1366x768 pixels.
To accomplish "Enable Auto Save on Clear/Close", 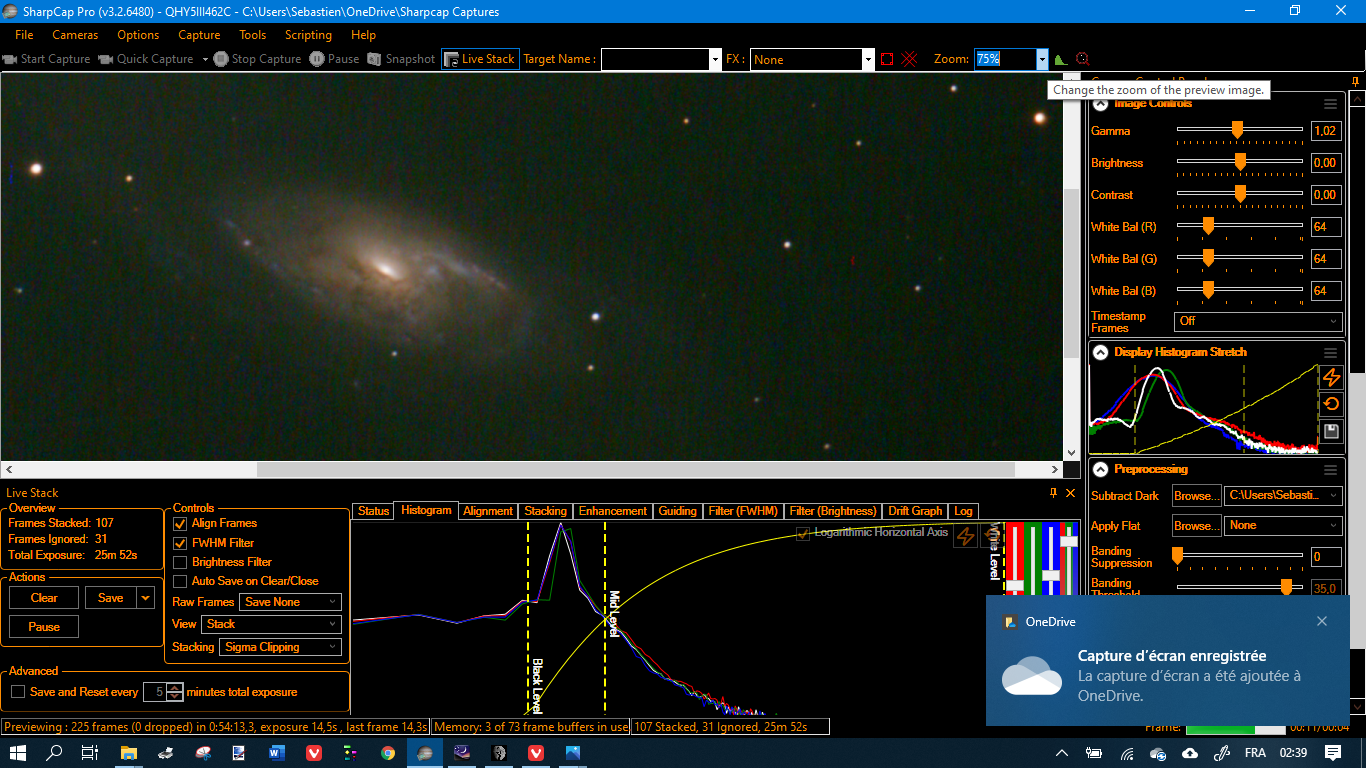I will (x=181, y=581).
